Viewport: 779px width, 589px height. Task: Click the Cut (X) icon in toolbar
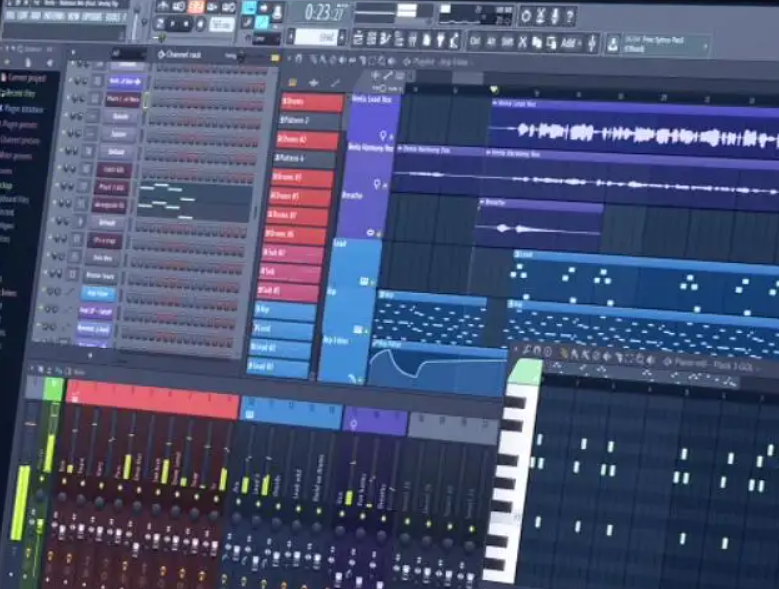(x=522, y=43)
